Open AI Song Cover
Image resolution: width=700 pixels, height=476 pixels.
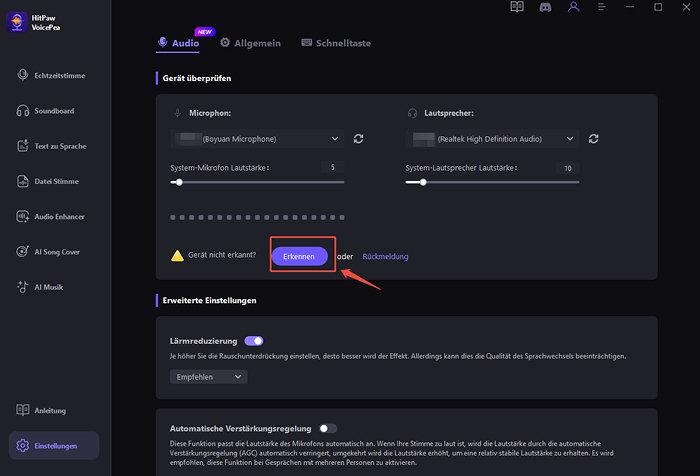[x=54, y=252]
